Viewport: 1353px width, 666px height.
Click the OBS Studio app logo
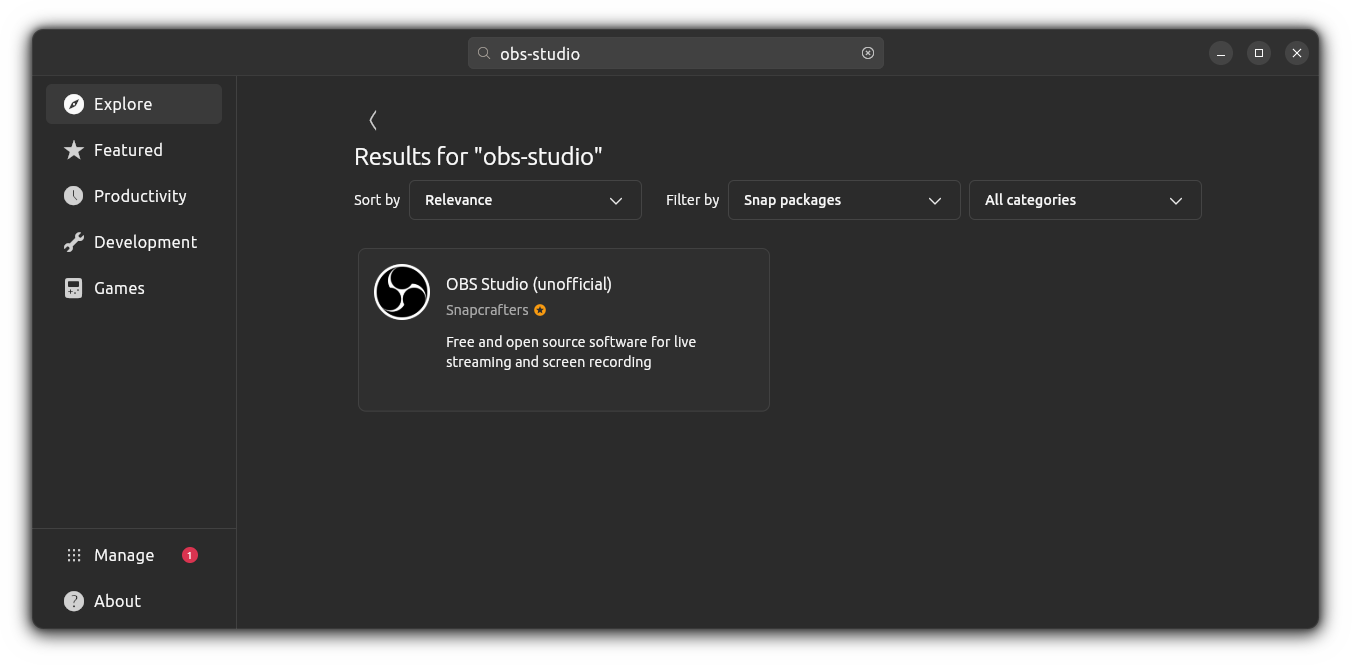(402, 292)
